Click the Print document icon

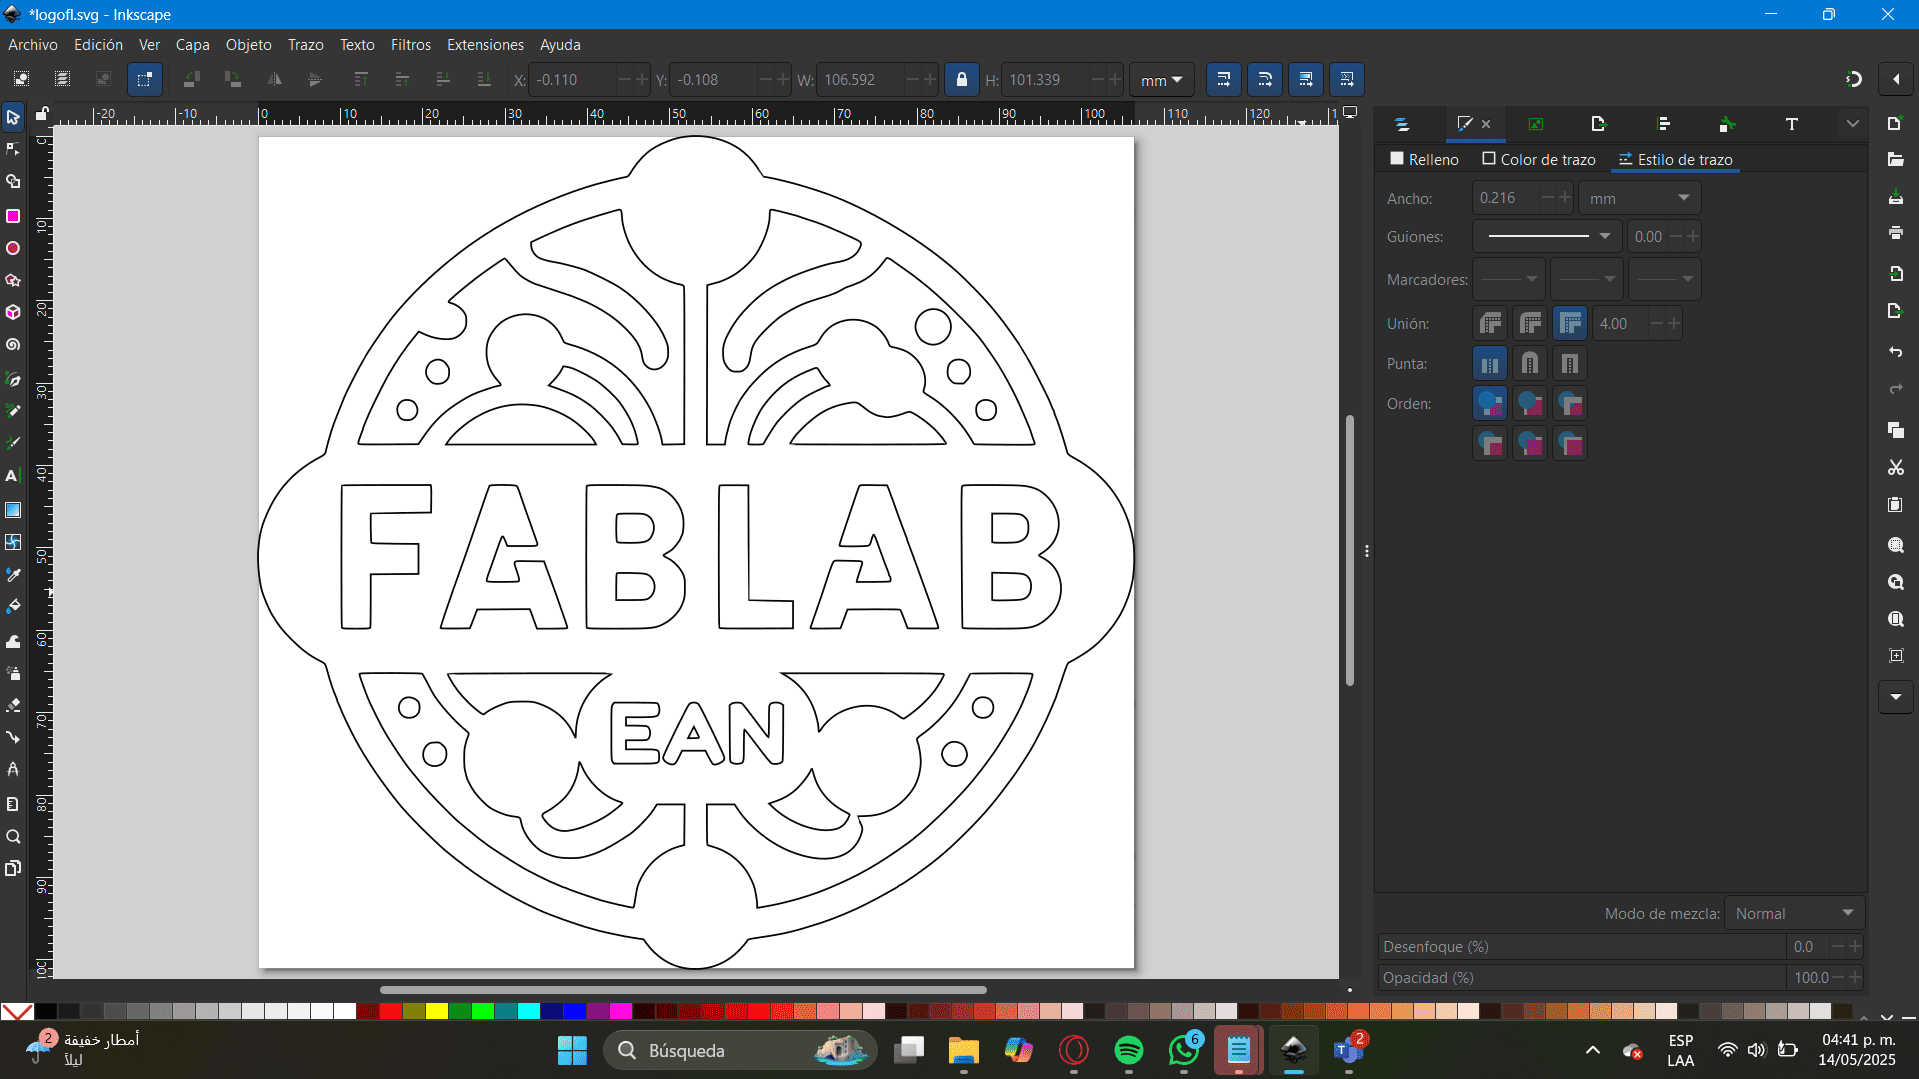tap(1895, 233)
